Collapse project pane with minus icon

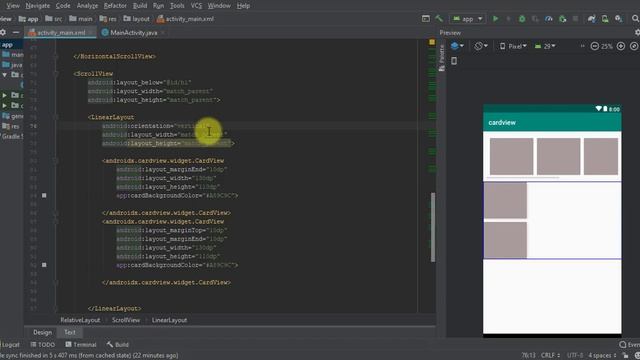[x=16, y=32]
